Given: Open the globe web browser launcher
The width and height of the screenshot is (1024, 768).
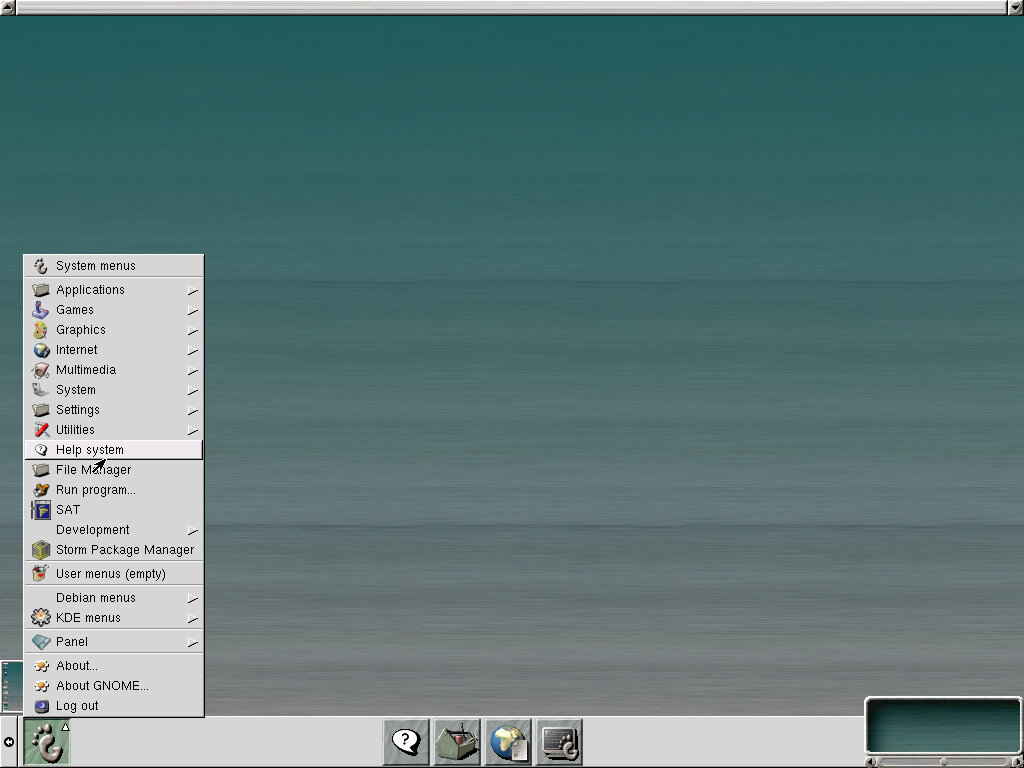Looking at the screenshot, I should click(509, 742).
